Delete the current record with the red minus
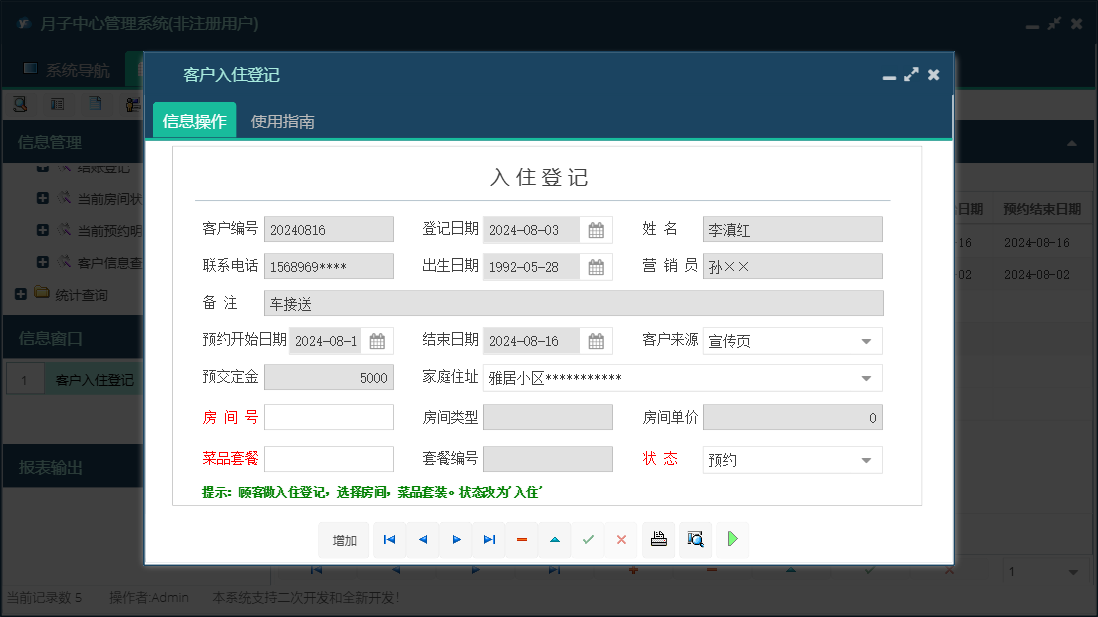This screenshot has height=617, width=1098. (x=522, y=540)
